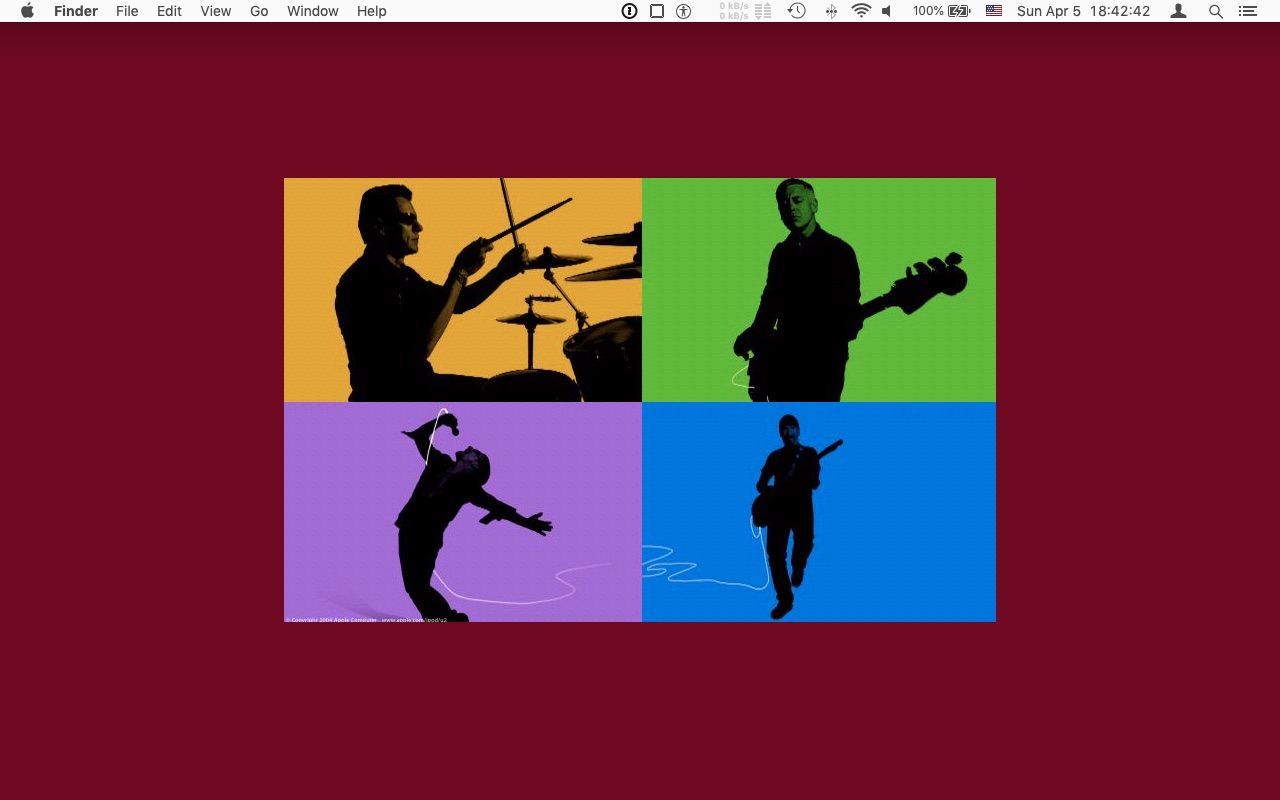Open the battery status 100% indicator

[941, 11]
